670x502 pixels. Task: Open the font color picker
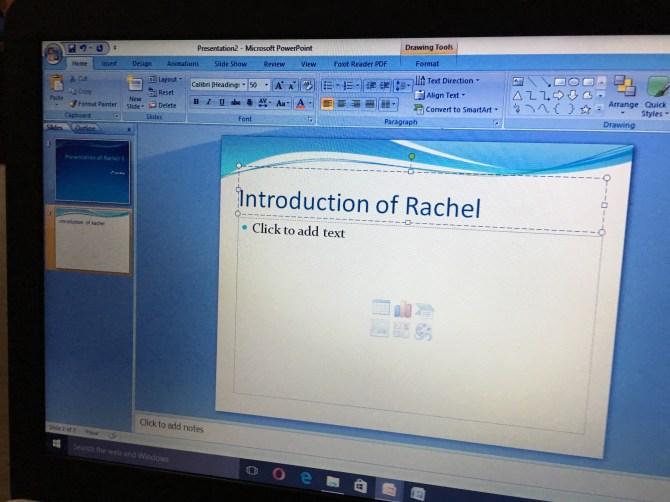(301, 103)
